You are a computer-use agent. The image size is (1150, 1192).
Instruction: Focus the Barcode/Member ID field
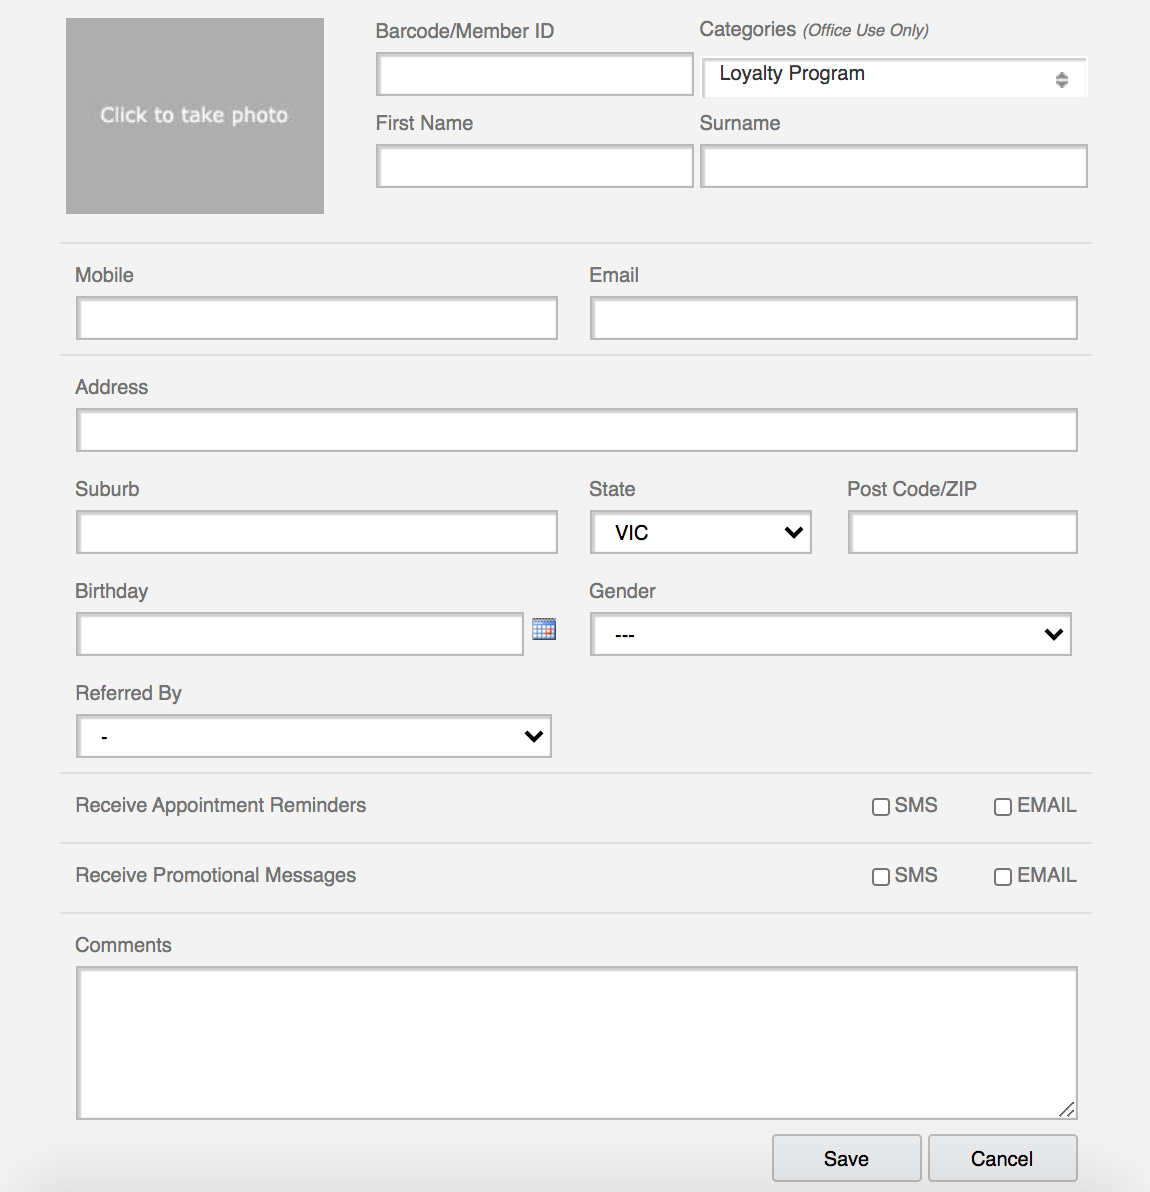(x=534, y=74)
